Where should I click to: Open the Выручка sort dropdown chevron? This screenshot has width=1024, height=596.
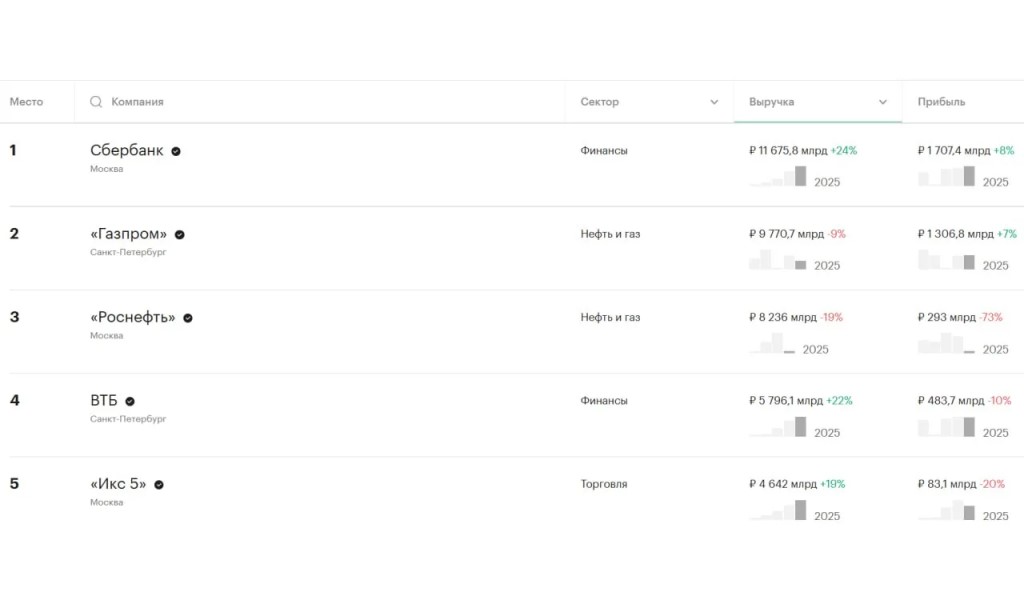click(883, 102)
